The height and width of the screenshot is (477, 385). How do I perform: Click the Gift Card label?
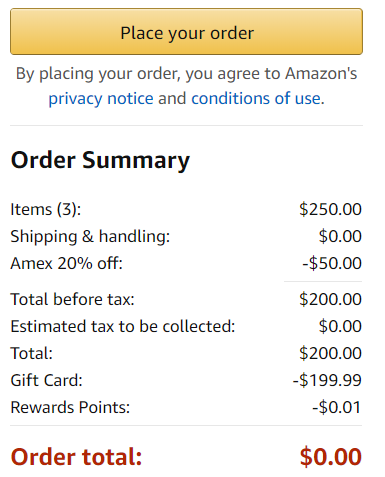[x=46, y=380]
